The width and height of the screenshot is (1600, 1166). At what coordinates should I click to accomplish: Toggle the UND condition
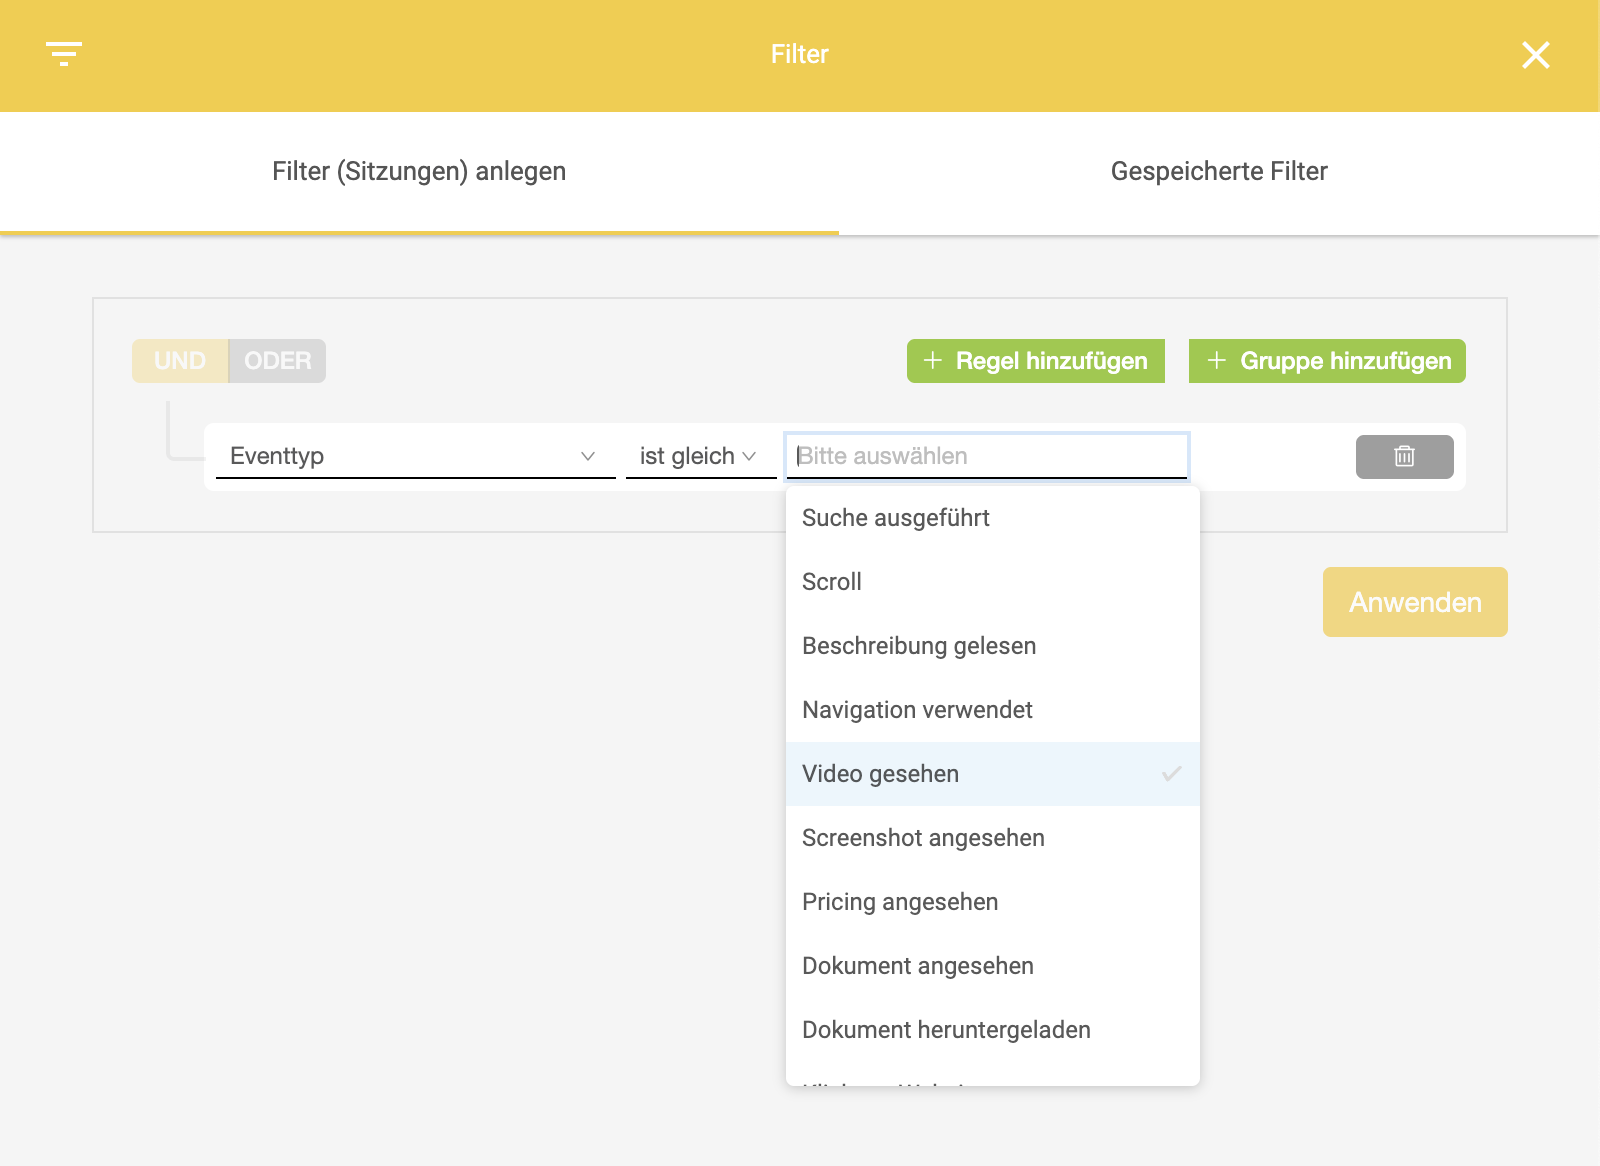click(180, 361)
